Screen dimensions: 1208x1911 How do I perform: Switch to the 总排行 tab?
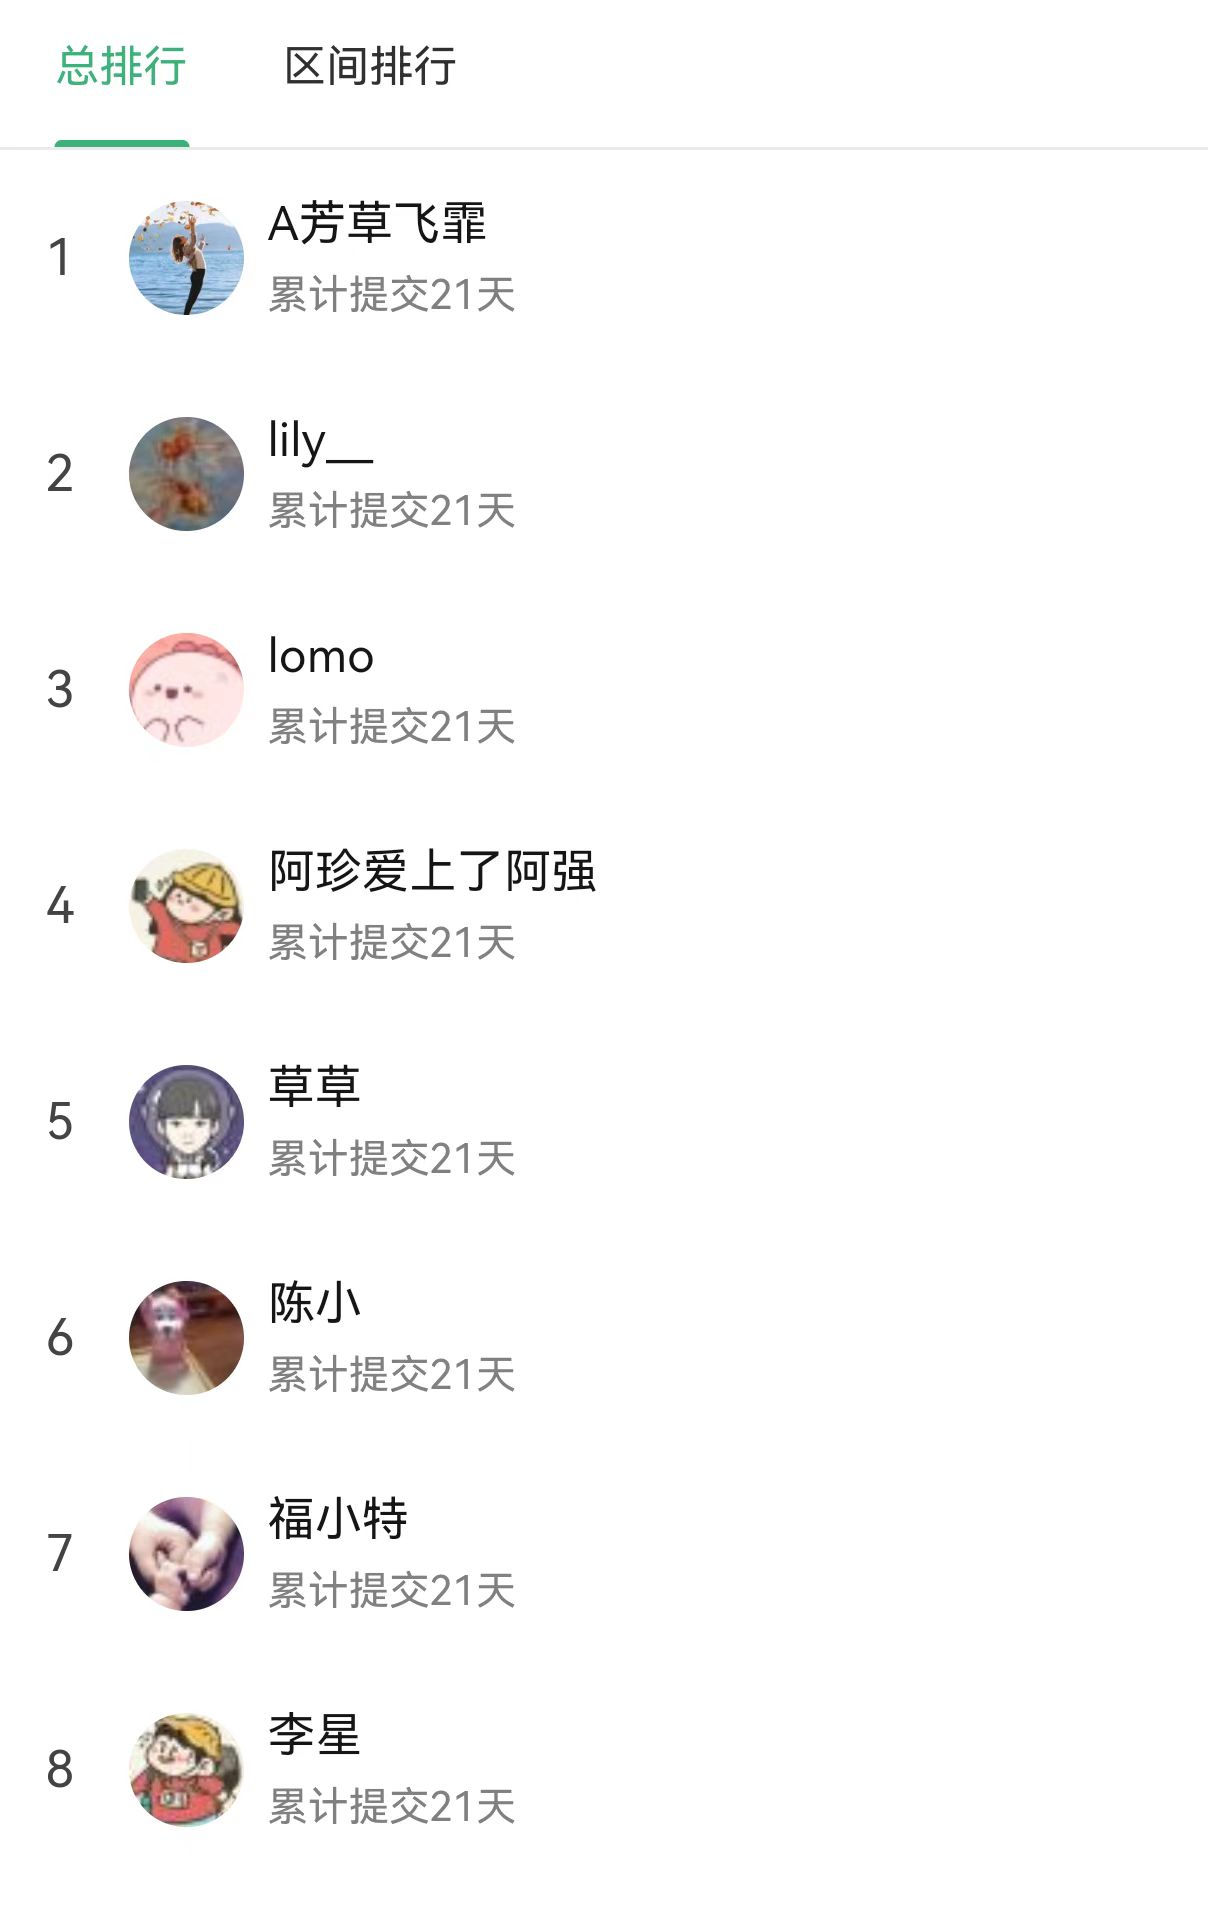tap(121, 67)
